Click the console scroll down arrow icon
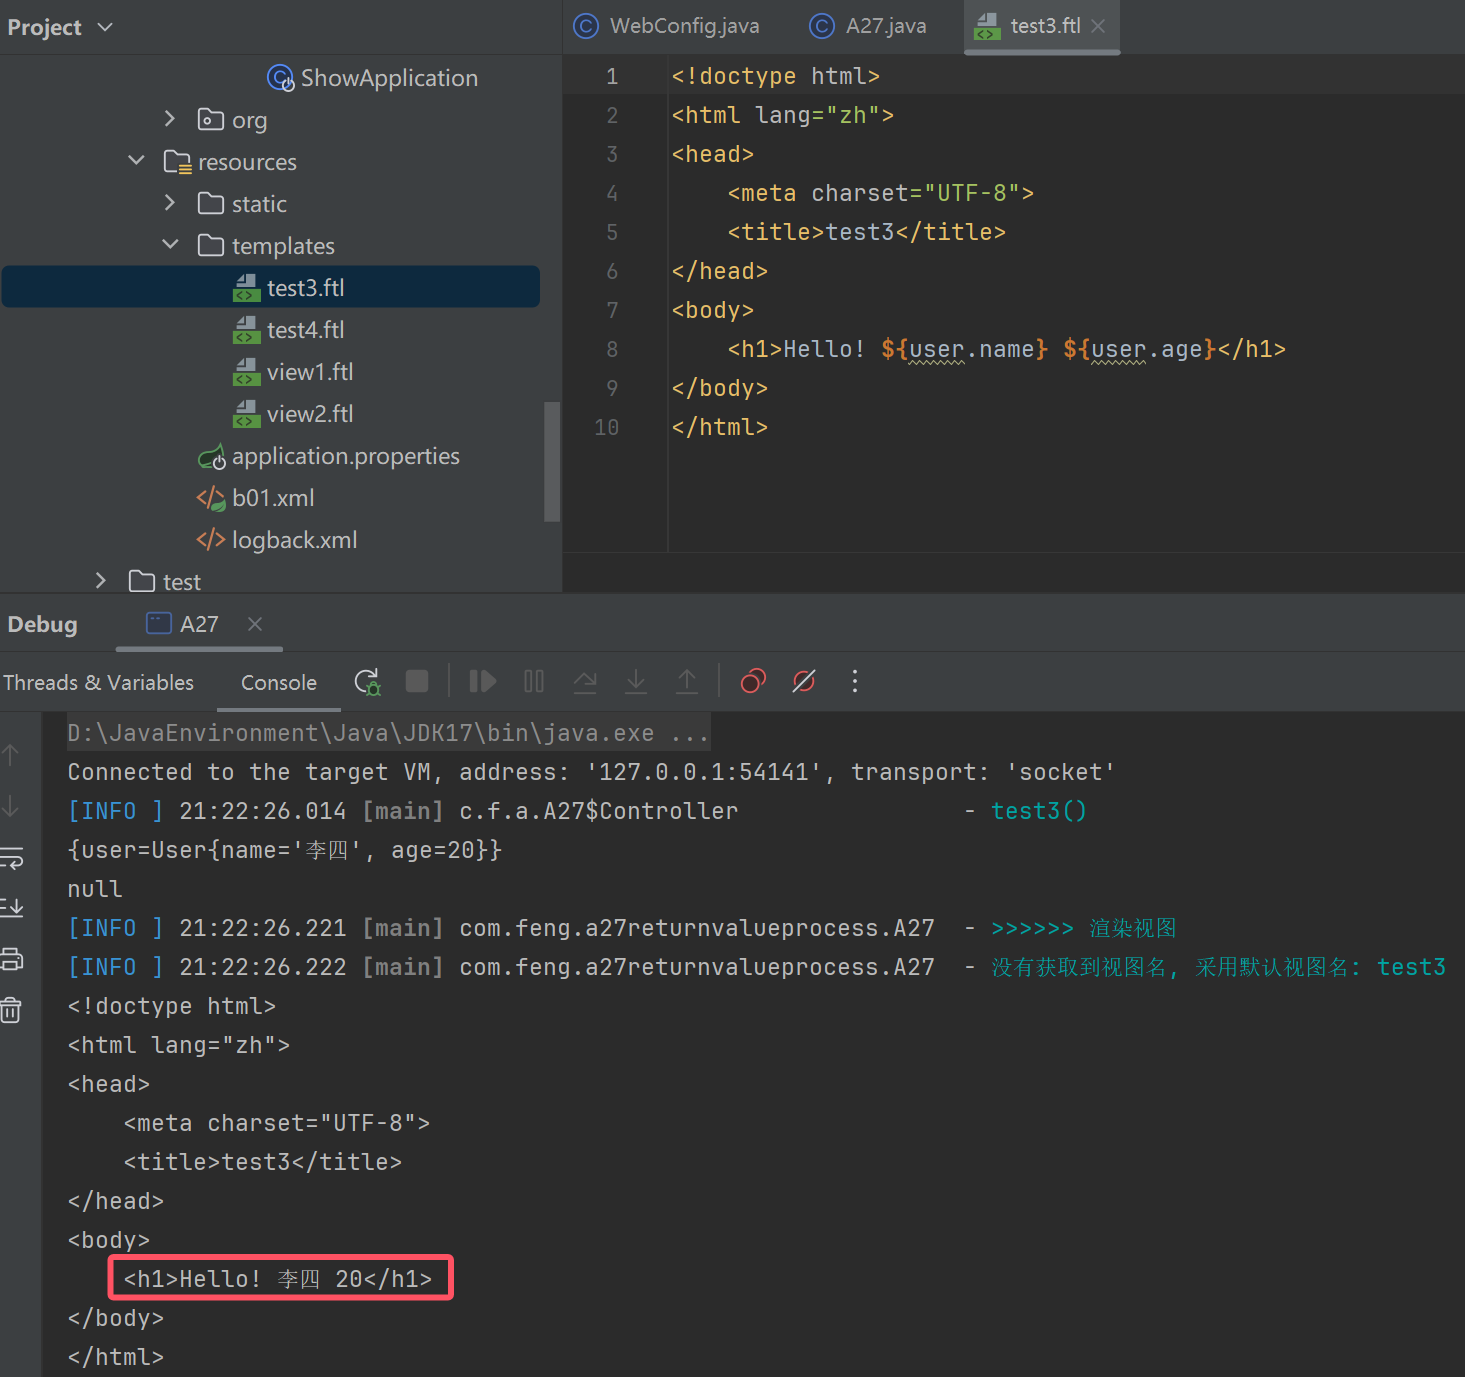This screenshot has height=1377, width=1465. [11, 805]
